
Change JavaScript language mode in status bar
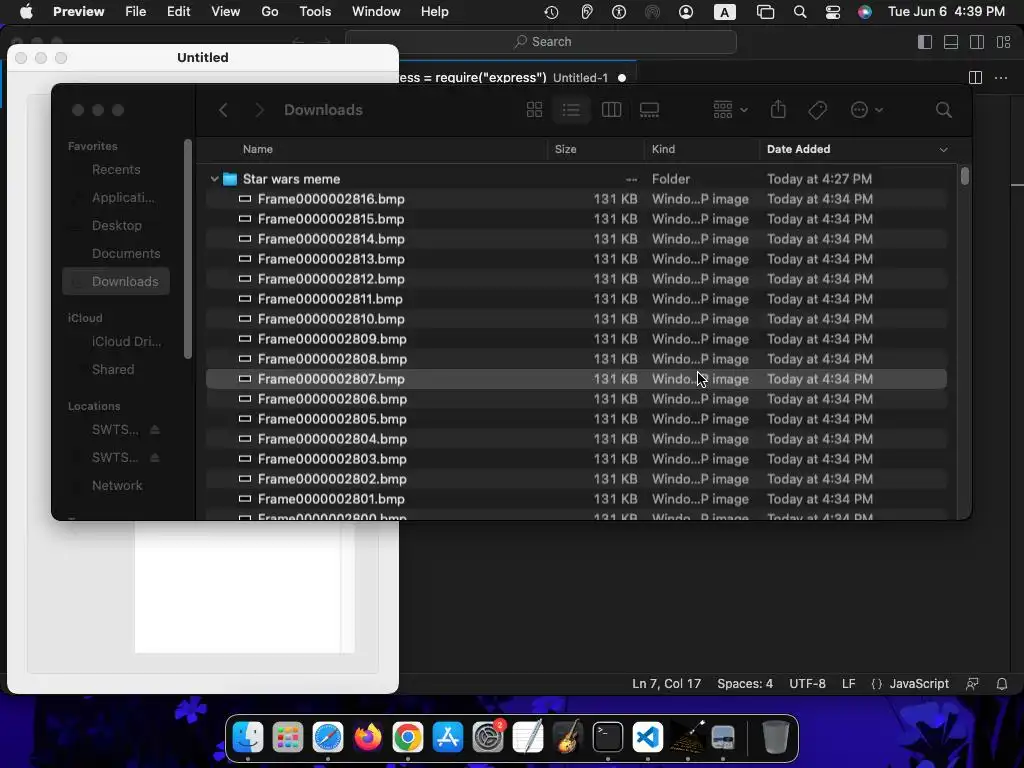tap(919, 684)
